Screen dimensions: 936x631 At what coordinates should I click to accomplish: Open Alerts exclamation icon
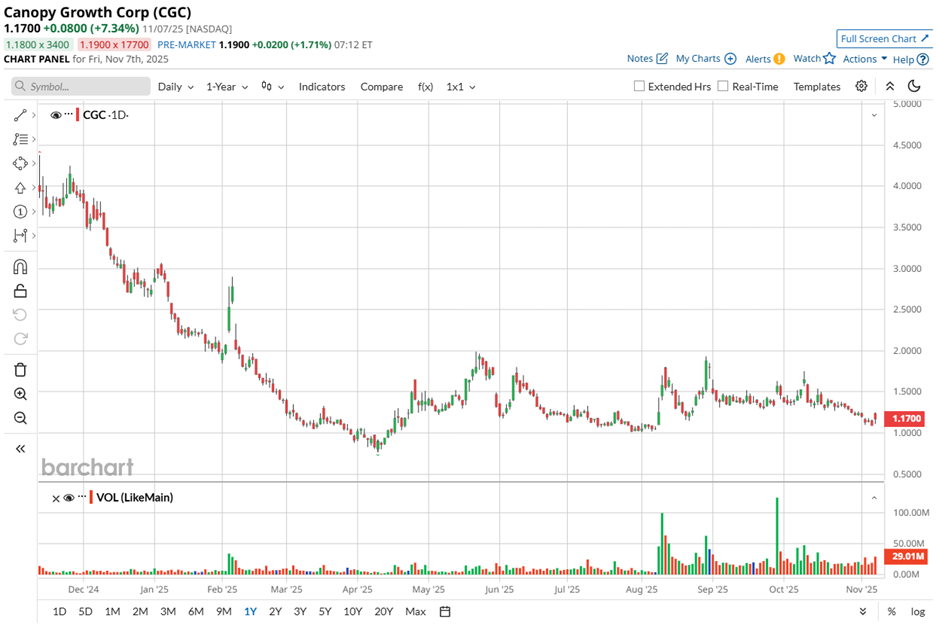779,59
